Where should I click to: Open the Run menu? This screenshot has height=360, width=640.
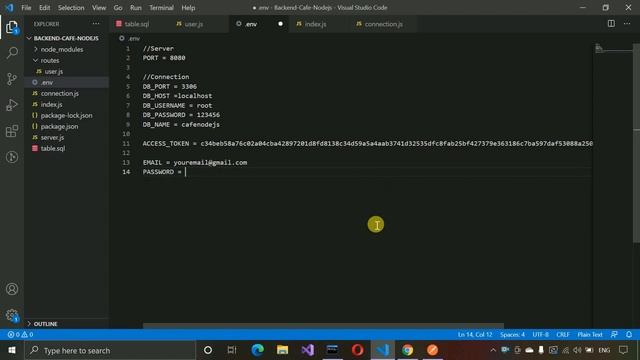tap(136, 8)
